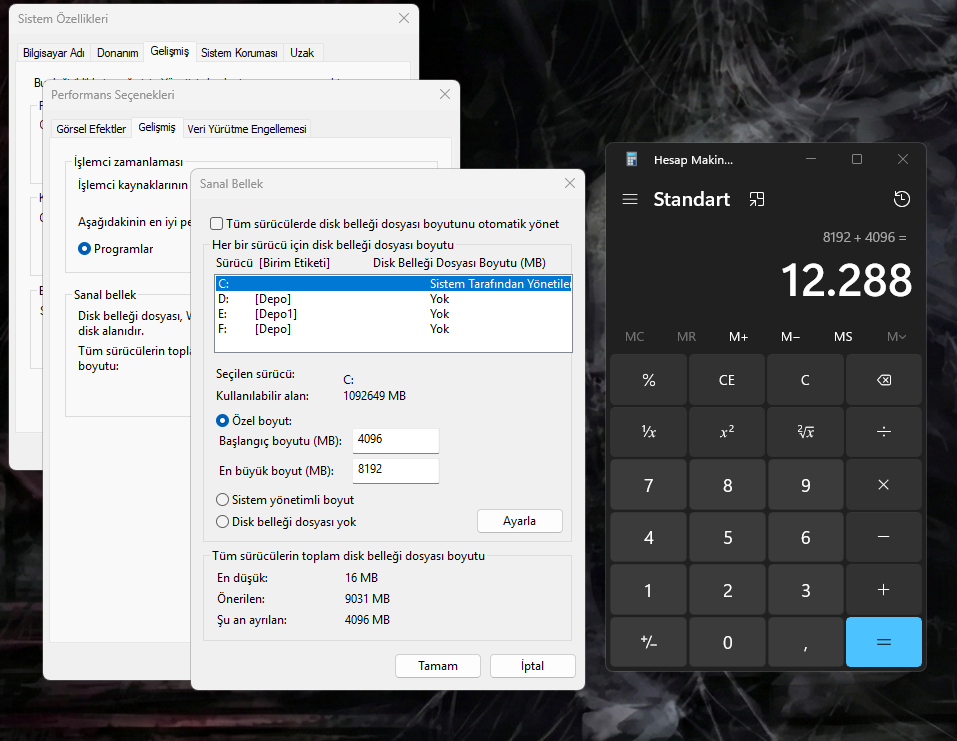Select Disk belleği dosyası yok option
The image size is (957, 741).
(x=222, y=521)
